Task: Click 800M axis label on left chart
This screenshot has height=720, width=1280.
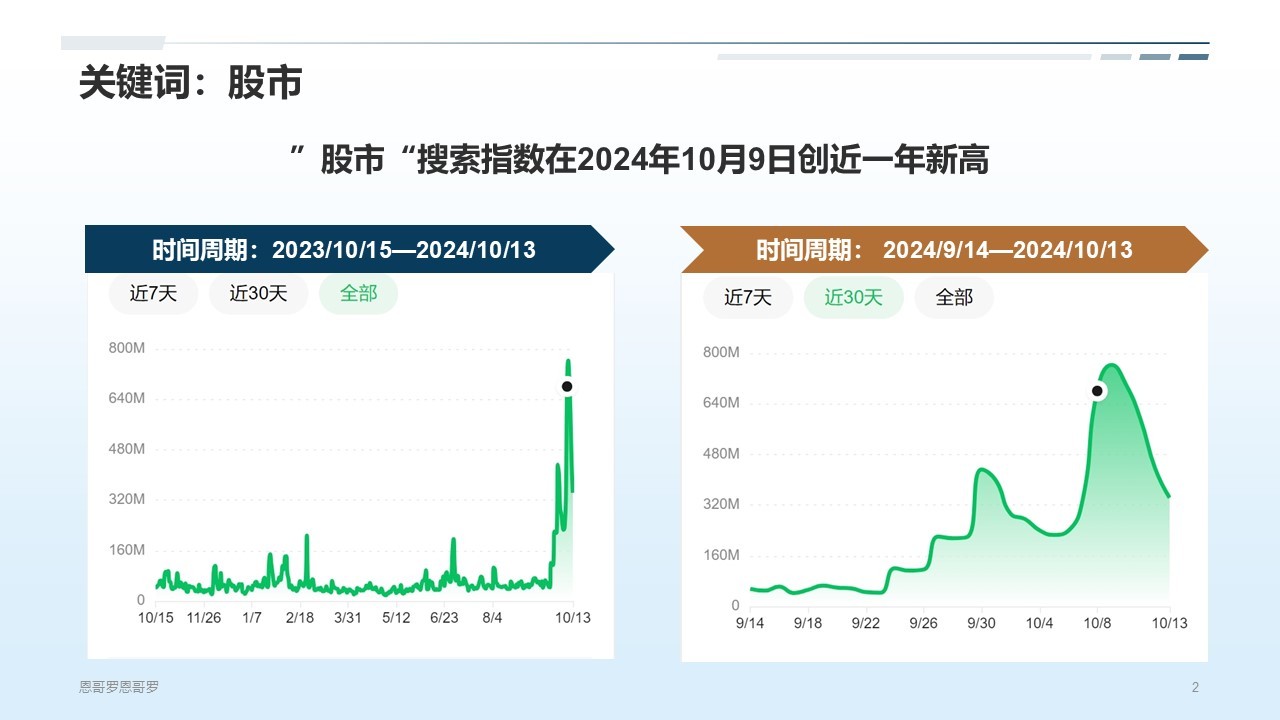Action: (127, 348)
